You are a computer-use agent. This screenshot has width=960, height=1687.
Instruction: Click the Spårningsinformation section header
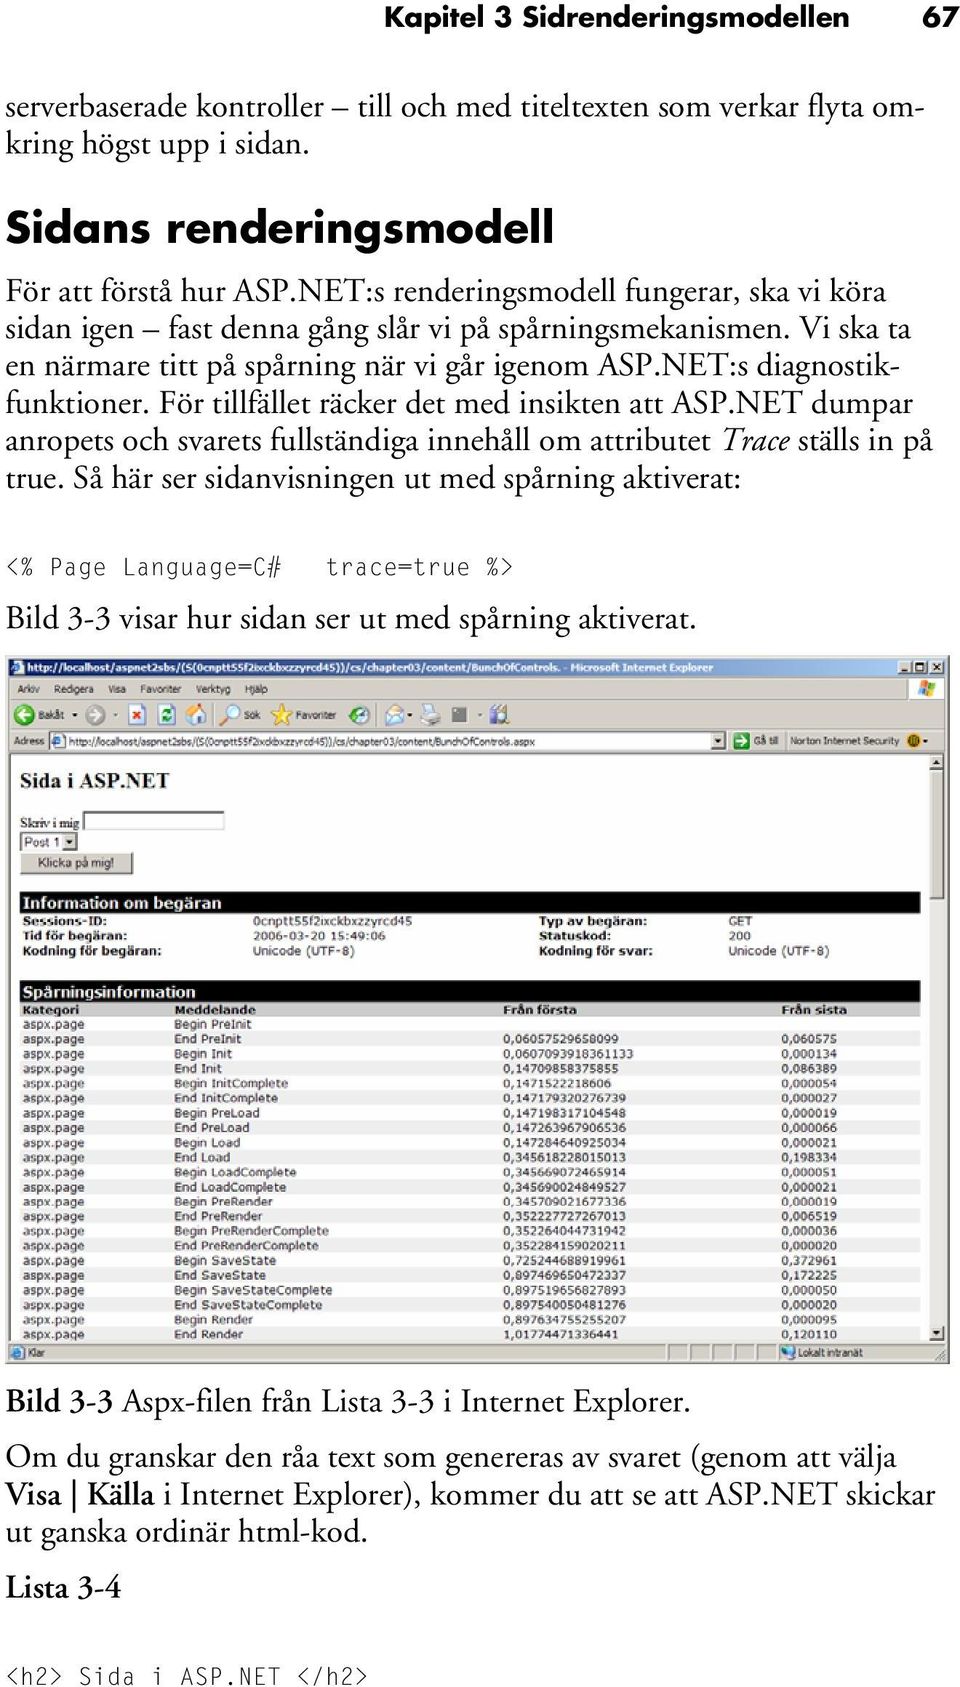coord(470,991)
